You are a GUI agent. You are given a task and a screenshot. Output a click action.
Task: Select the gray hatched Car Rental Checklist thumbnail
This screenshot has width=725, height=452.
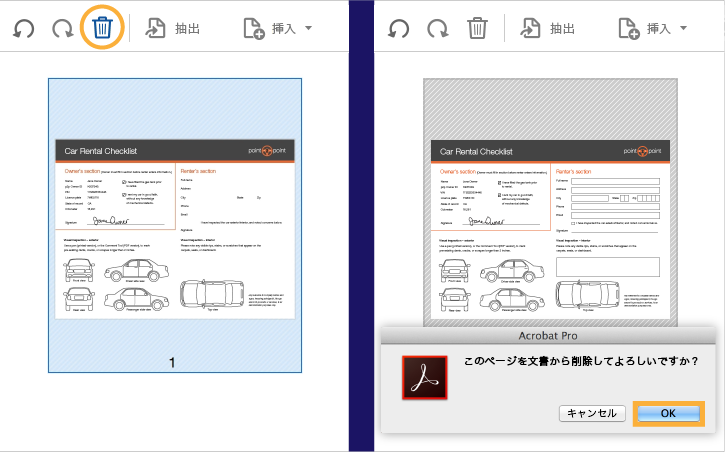point(550,202)
